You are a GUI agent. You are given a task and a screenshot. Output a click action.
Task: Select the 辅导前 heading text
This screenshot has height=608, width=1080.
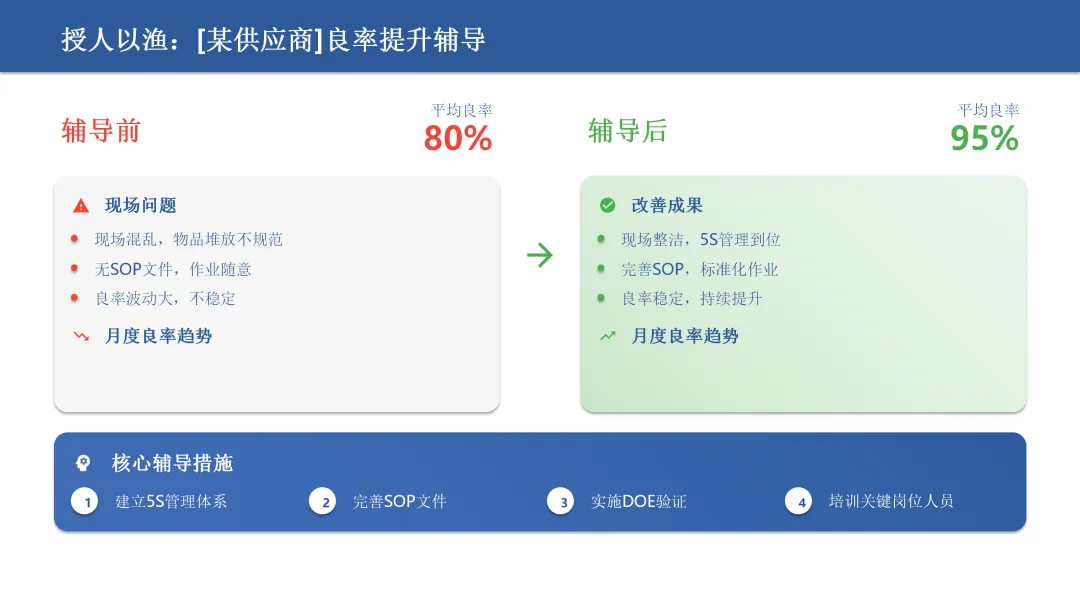(101, 131)
